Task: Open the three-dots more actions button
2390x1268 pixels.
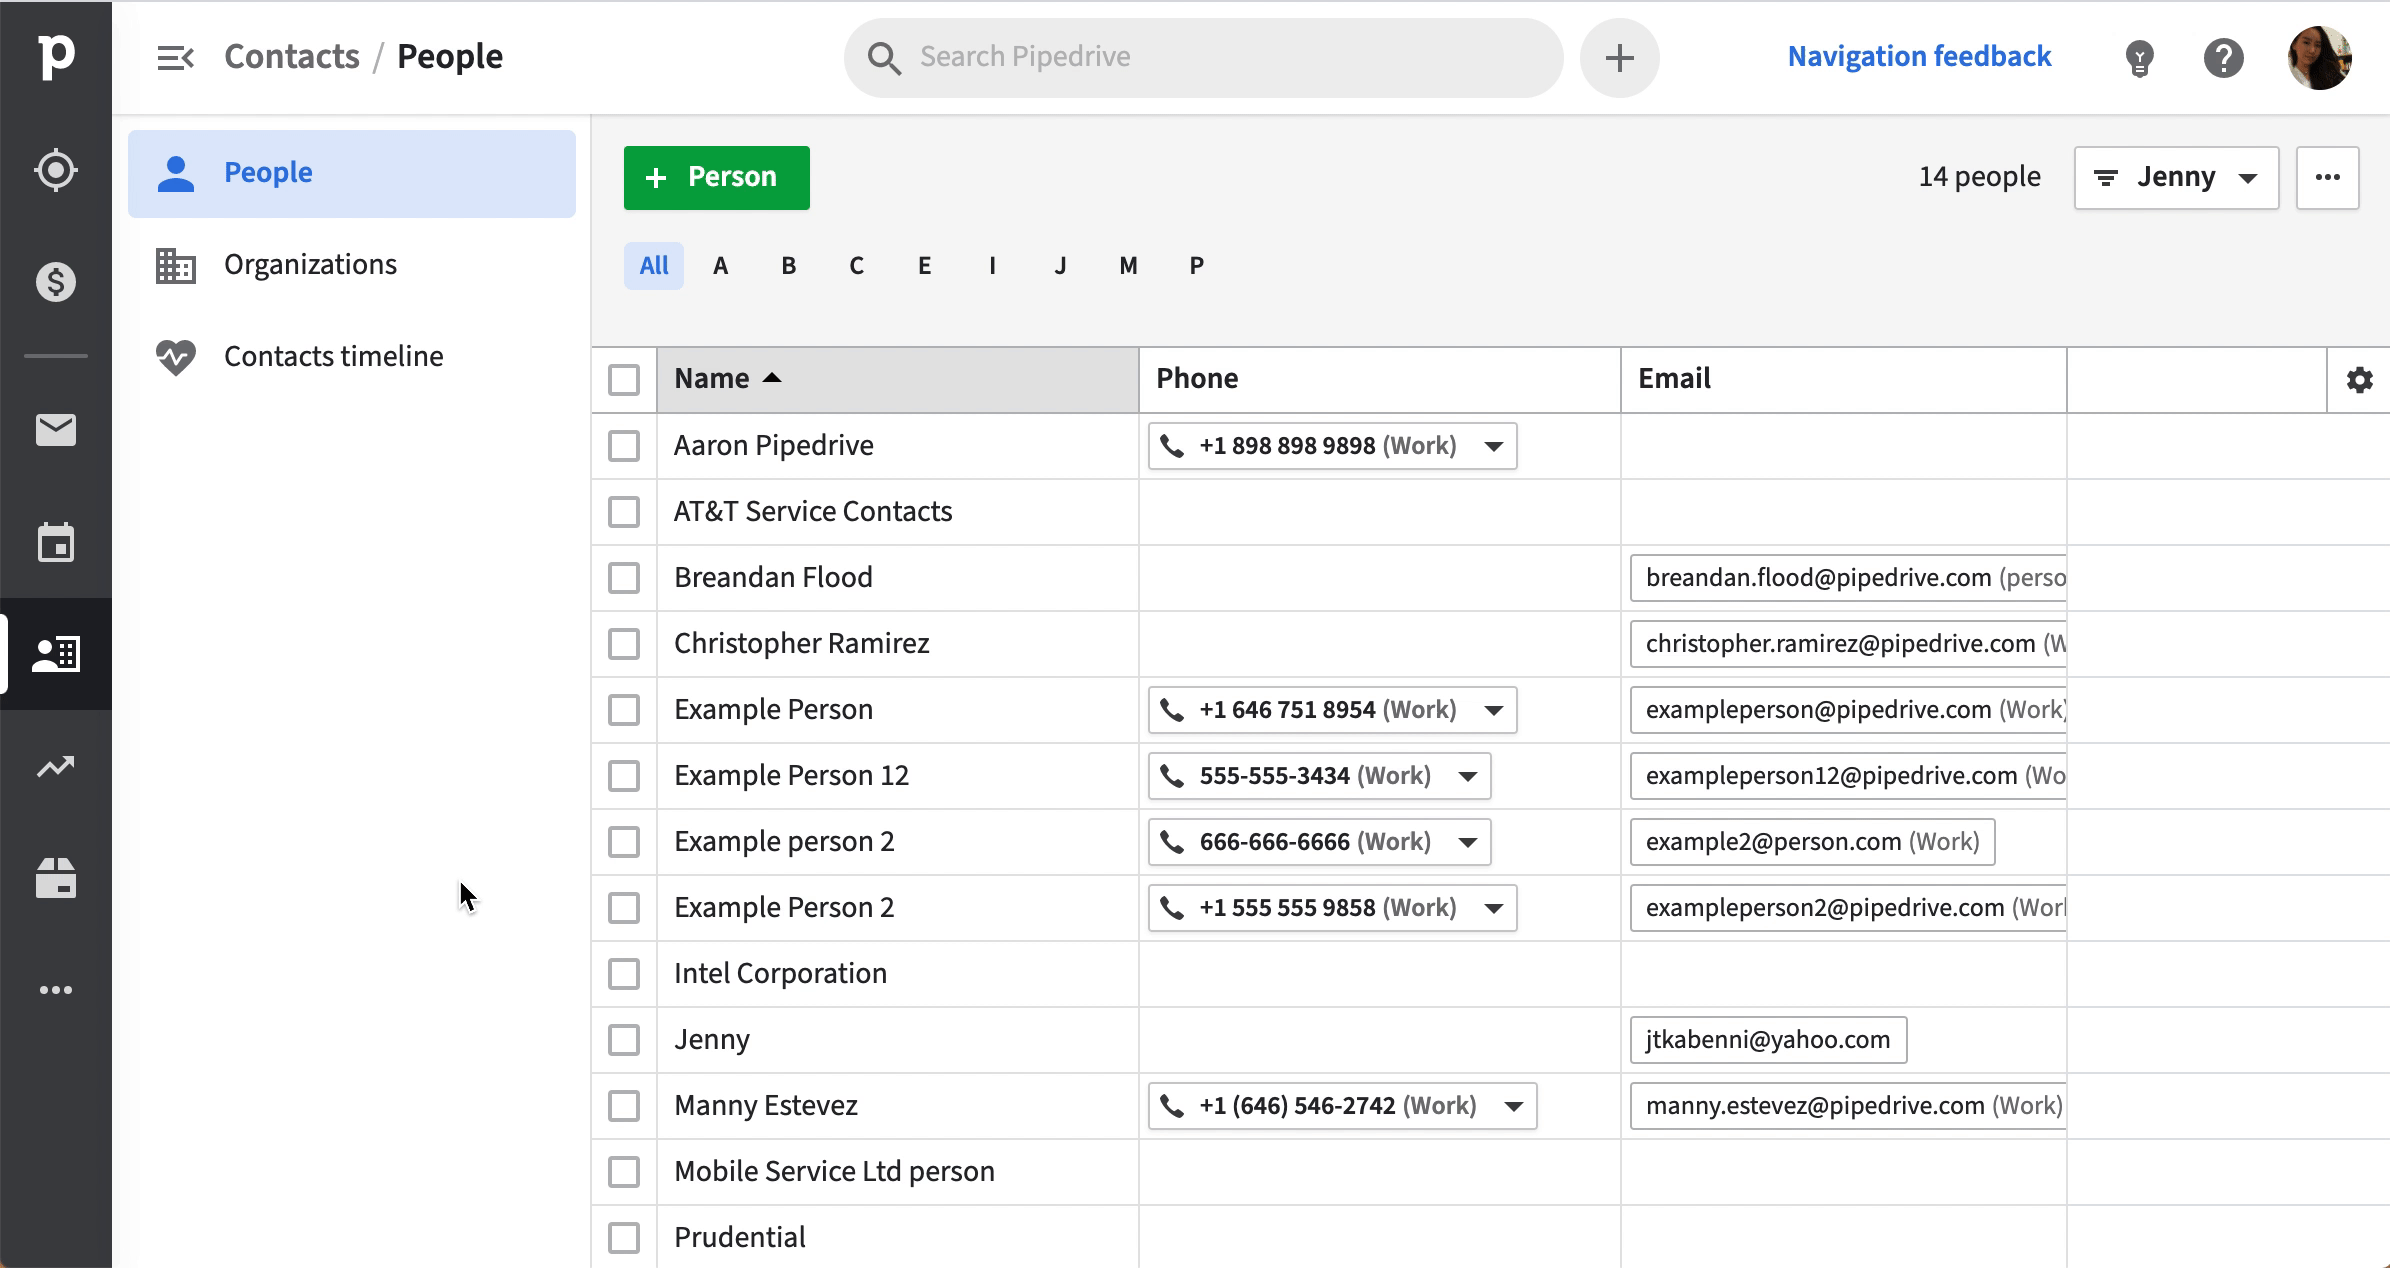Action: coord(2328,178)
